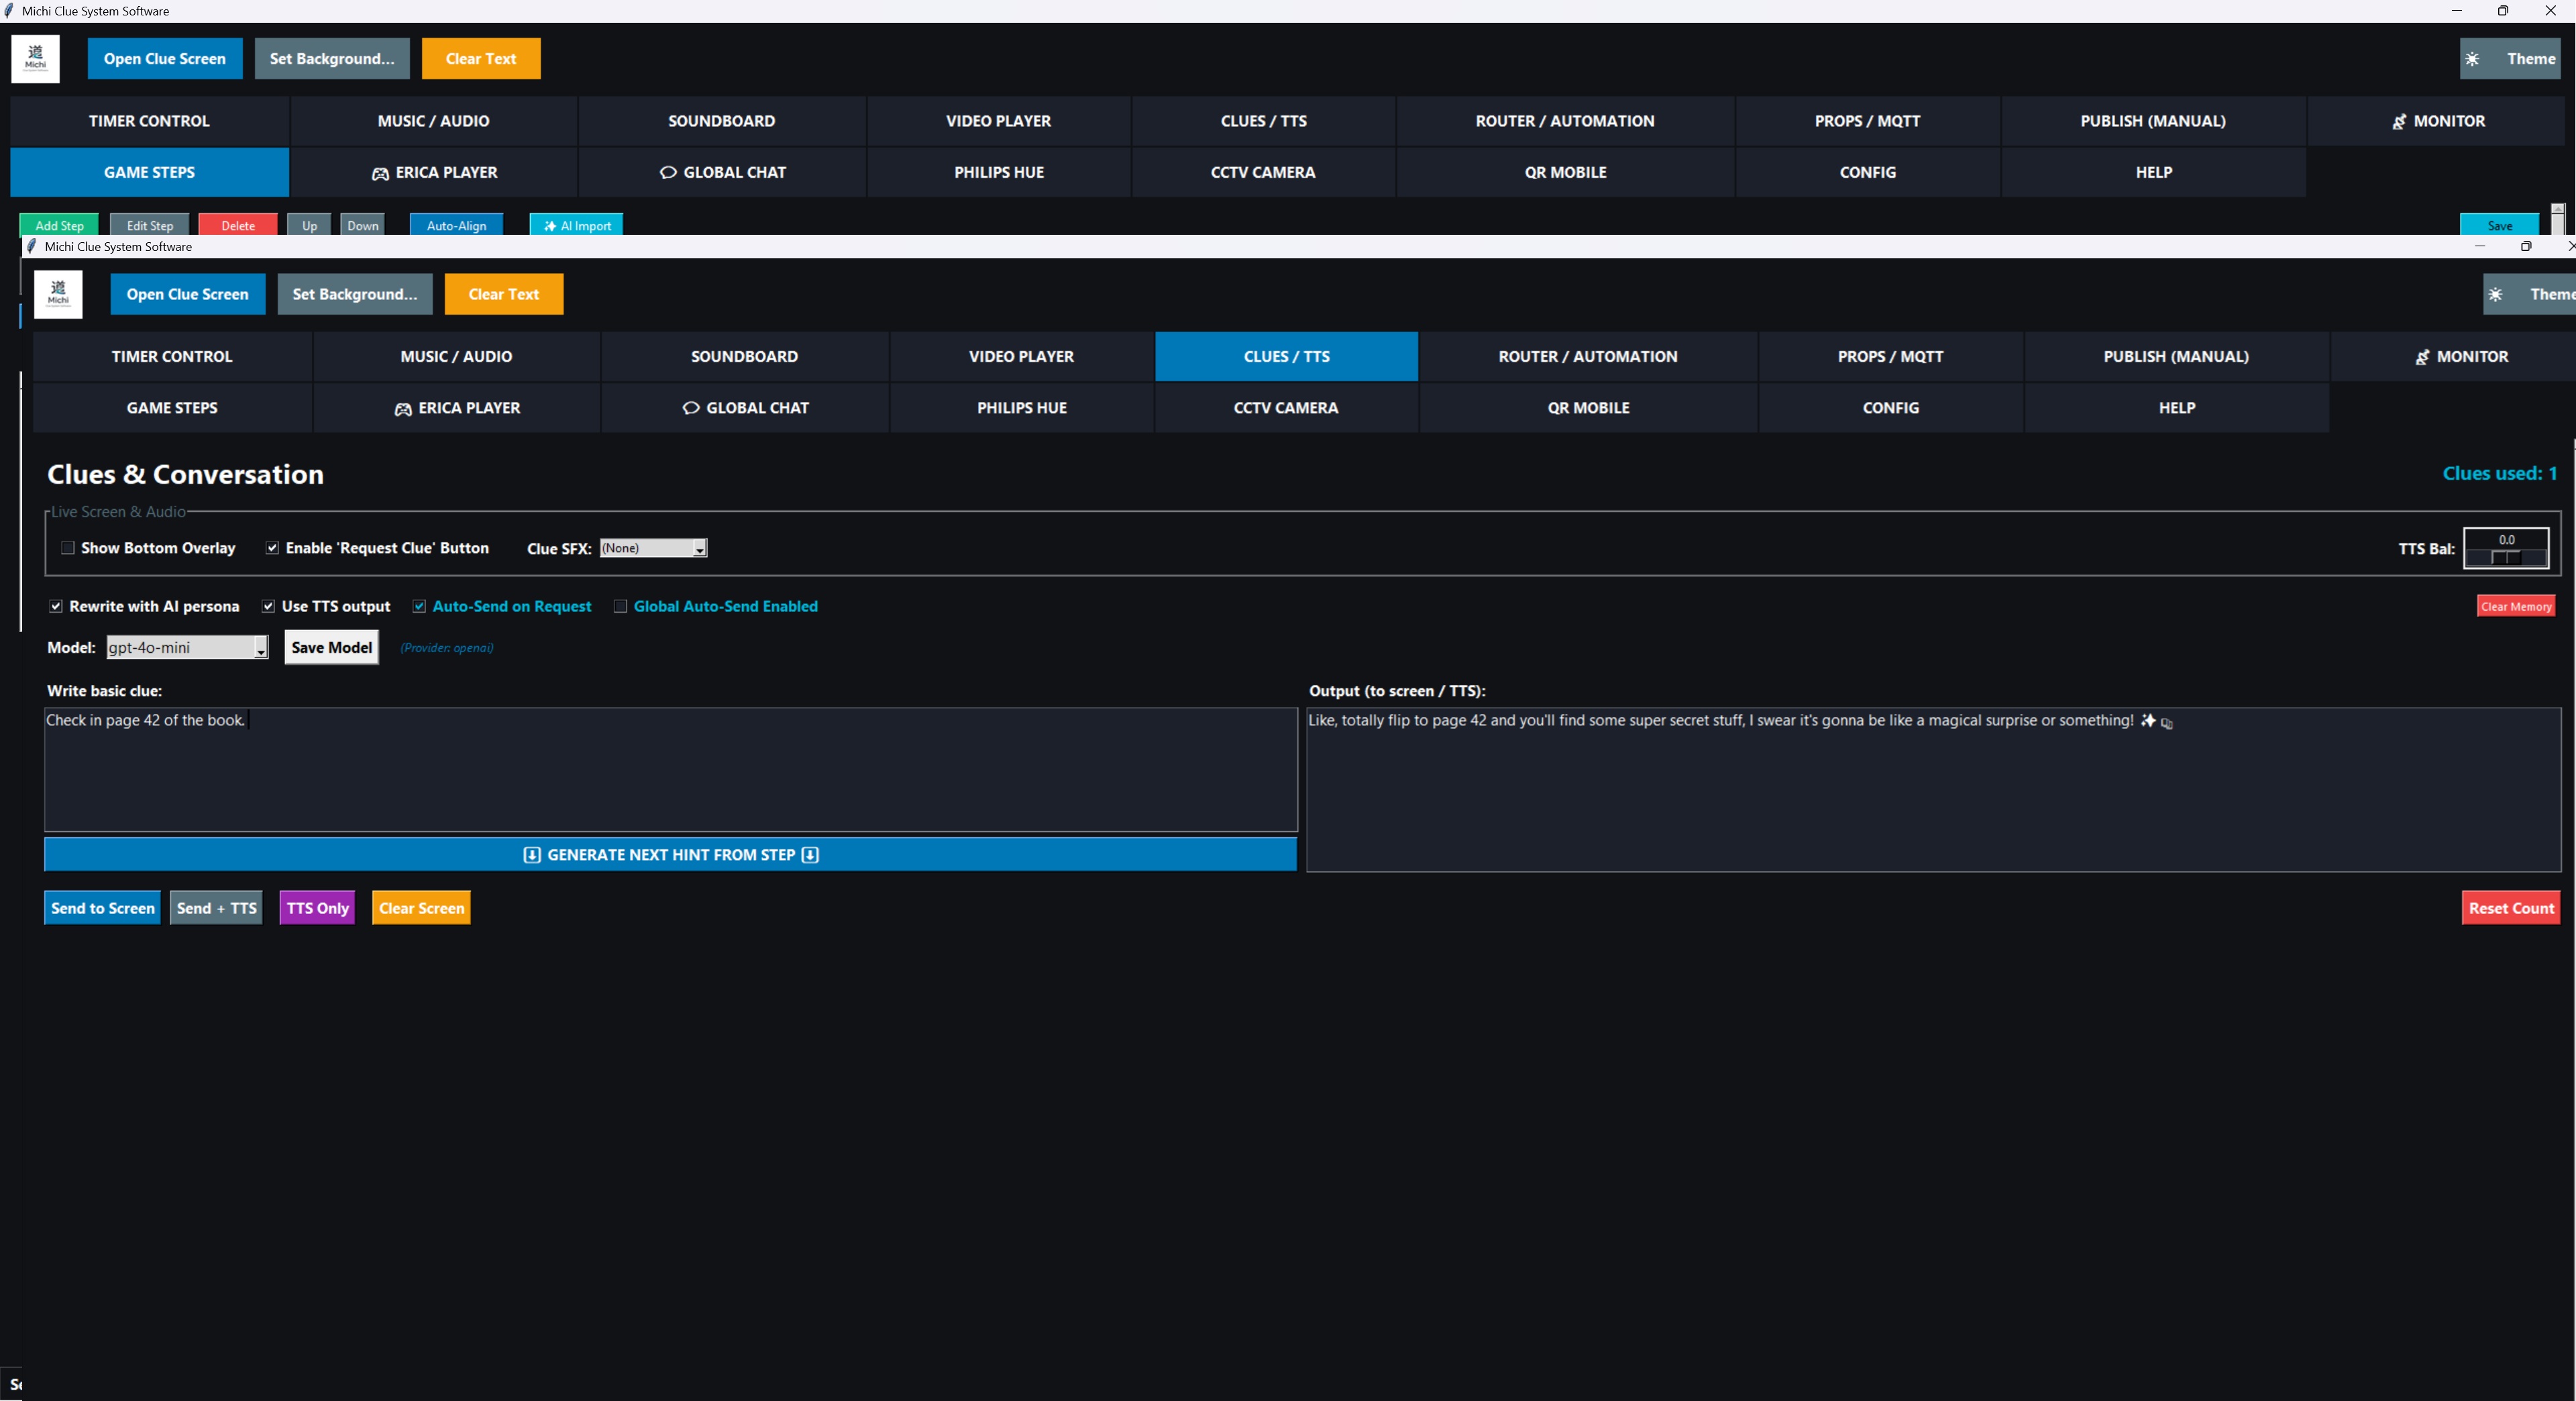The width and height of the screenshot is (2576, 1401).
Task: Click into the Write basic clue field
Action: pos(670,770)
